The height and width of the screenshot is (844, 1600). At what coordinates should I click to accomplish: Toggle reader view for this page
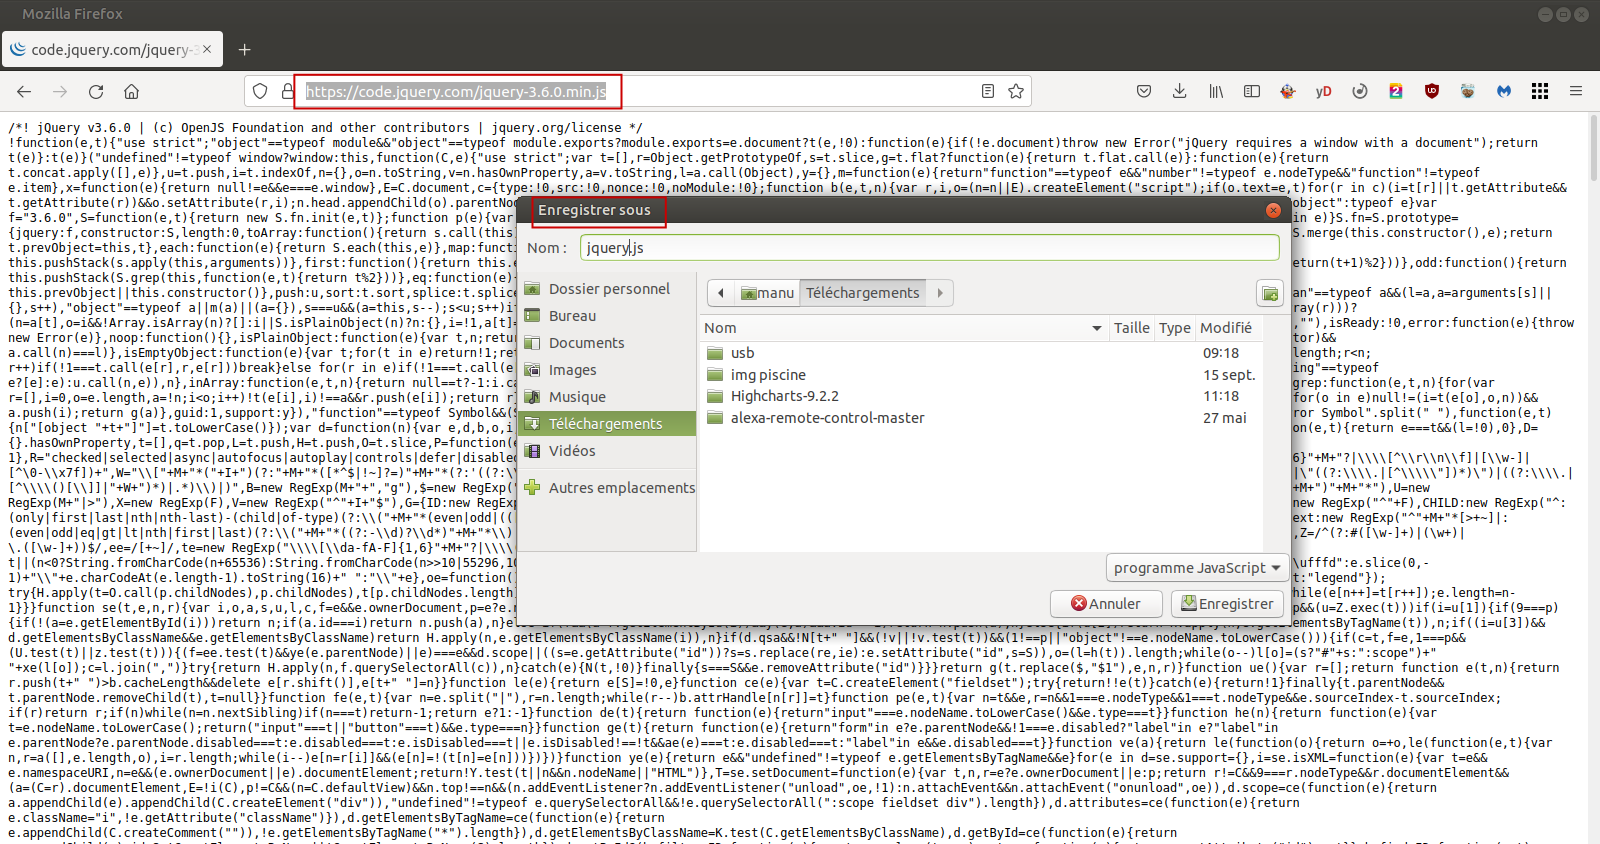pos(988,91)
